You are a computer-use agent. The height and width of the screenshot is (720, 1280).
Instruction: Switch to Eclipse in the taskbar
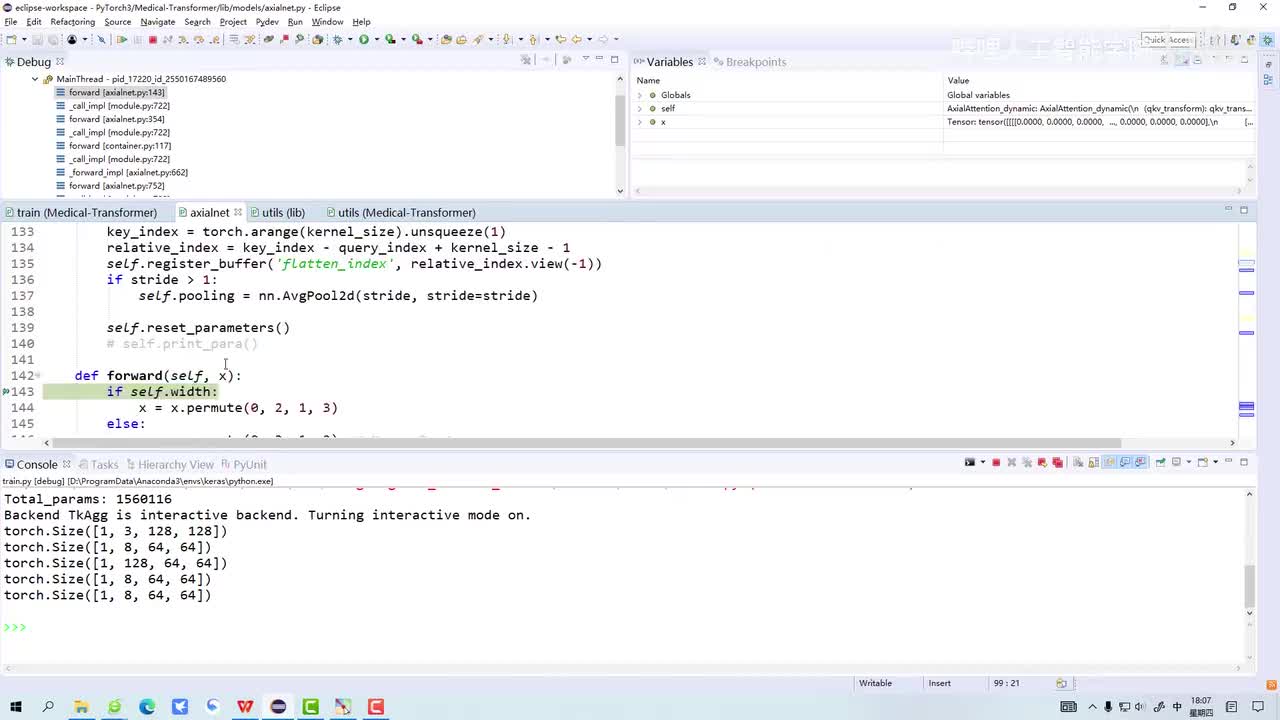[278, 707]
